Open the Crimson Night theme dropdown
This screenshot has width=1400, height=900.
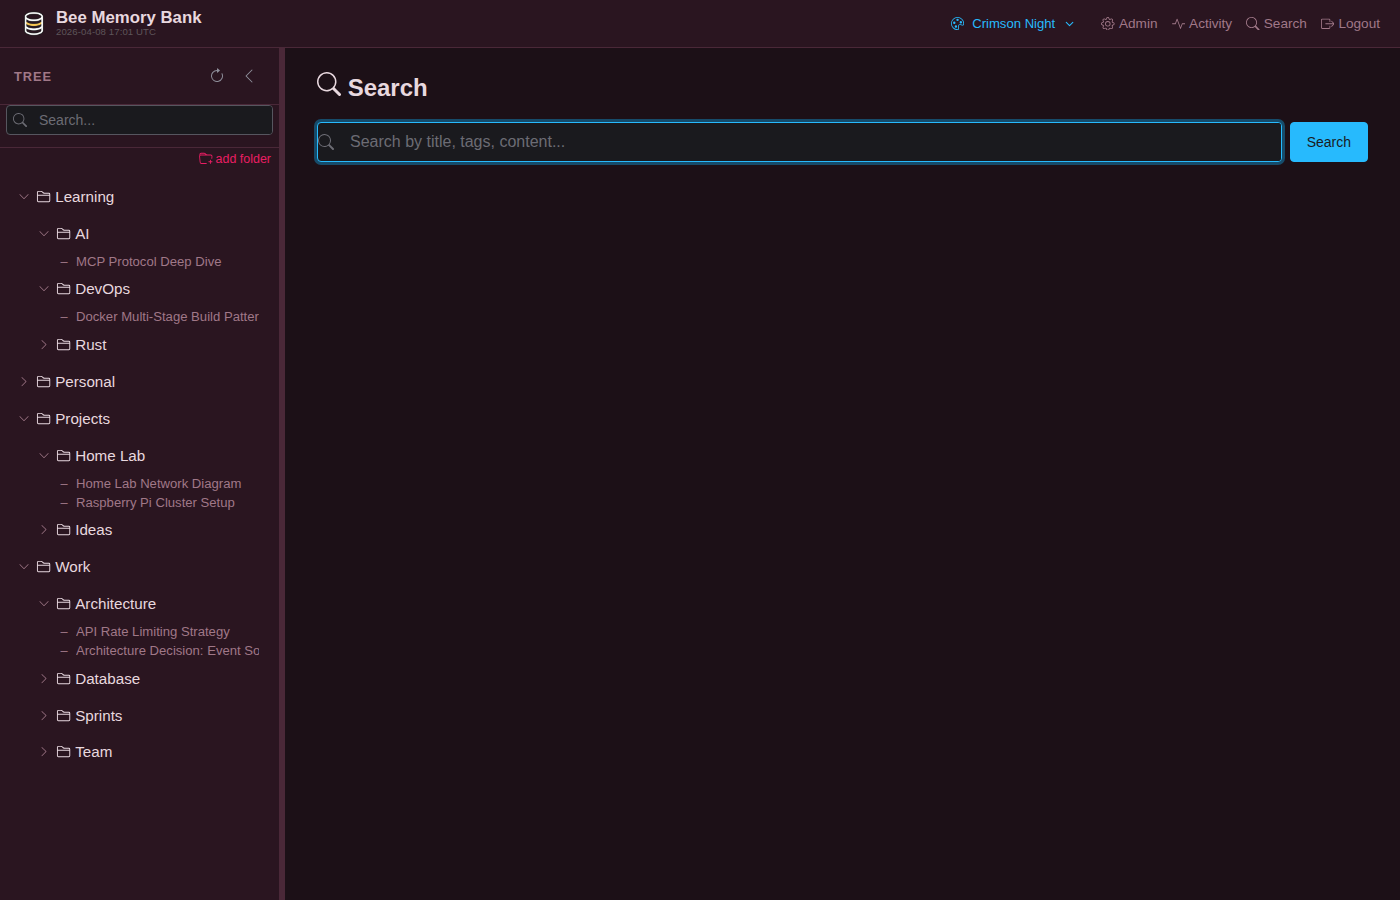tap(1013, 24)
